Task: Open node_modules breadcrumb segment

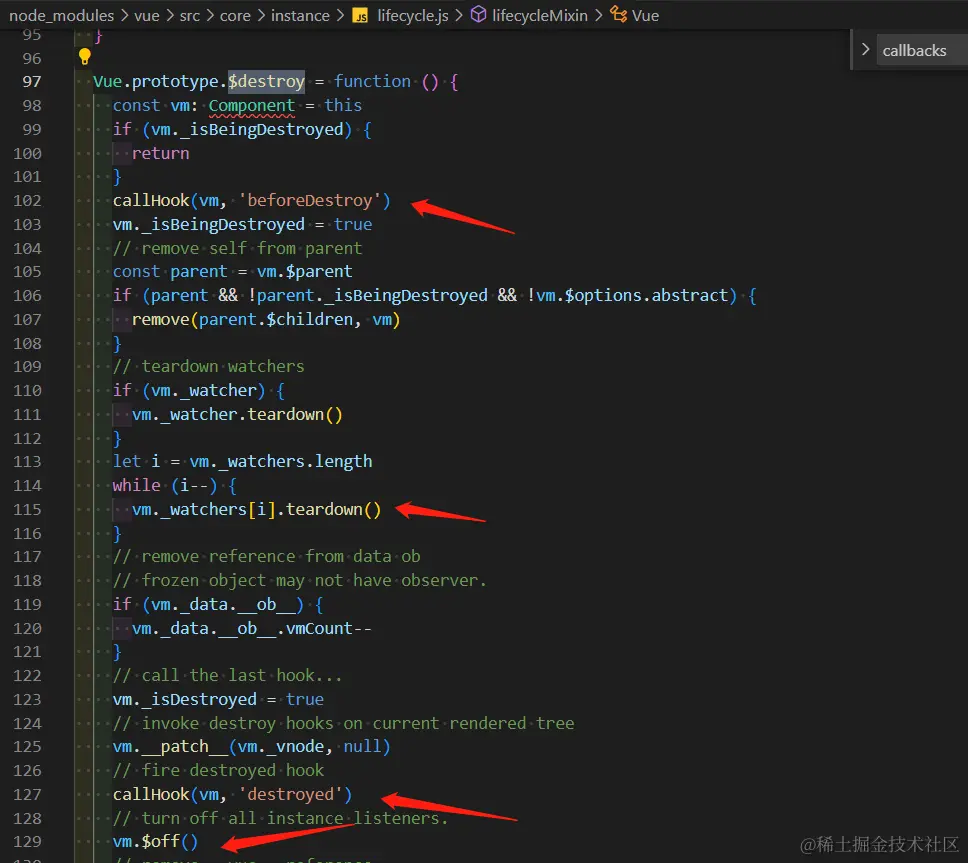Action: pos(61,15)
